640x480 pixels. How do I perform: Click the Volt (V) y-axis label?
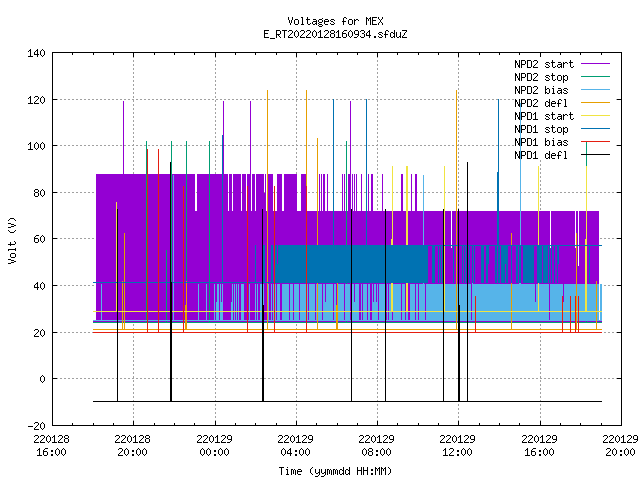coord(13,240)
